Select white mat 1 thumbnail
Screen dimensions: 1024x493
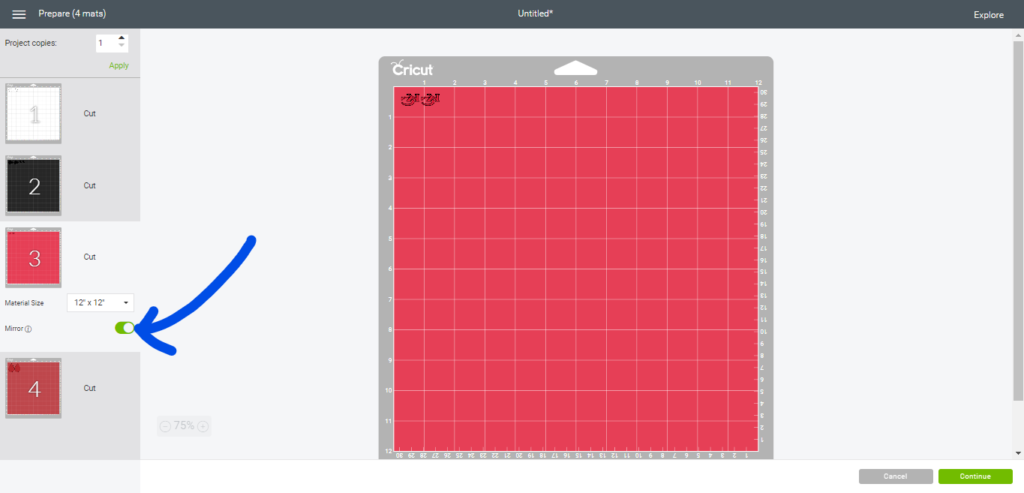click(33, 113)
